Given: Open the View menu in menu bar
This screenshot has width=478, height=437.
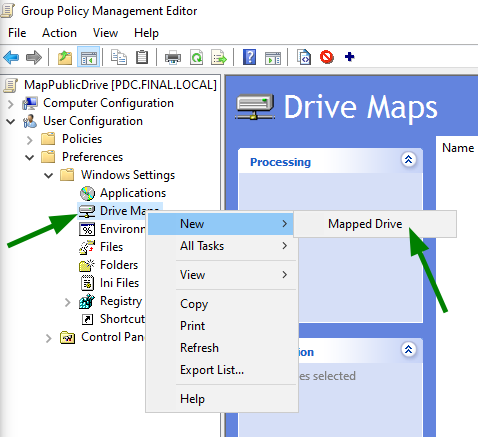Looking at the screenshot, I should 105,33.
